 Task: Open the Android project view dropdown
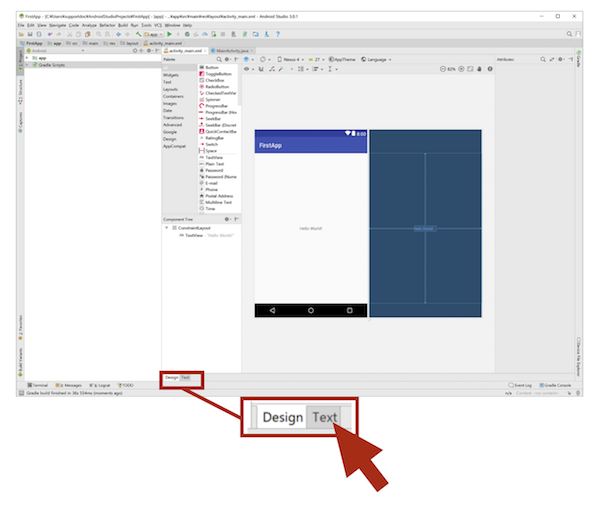click(55, 51)
